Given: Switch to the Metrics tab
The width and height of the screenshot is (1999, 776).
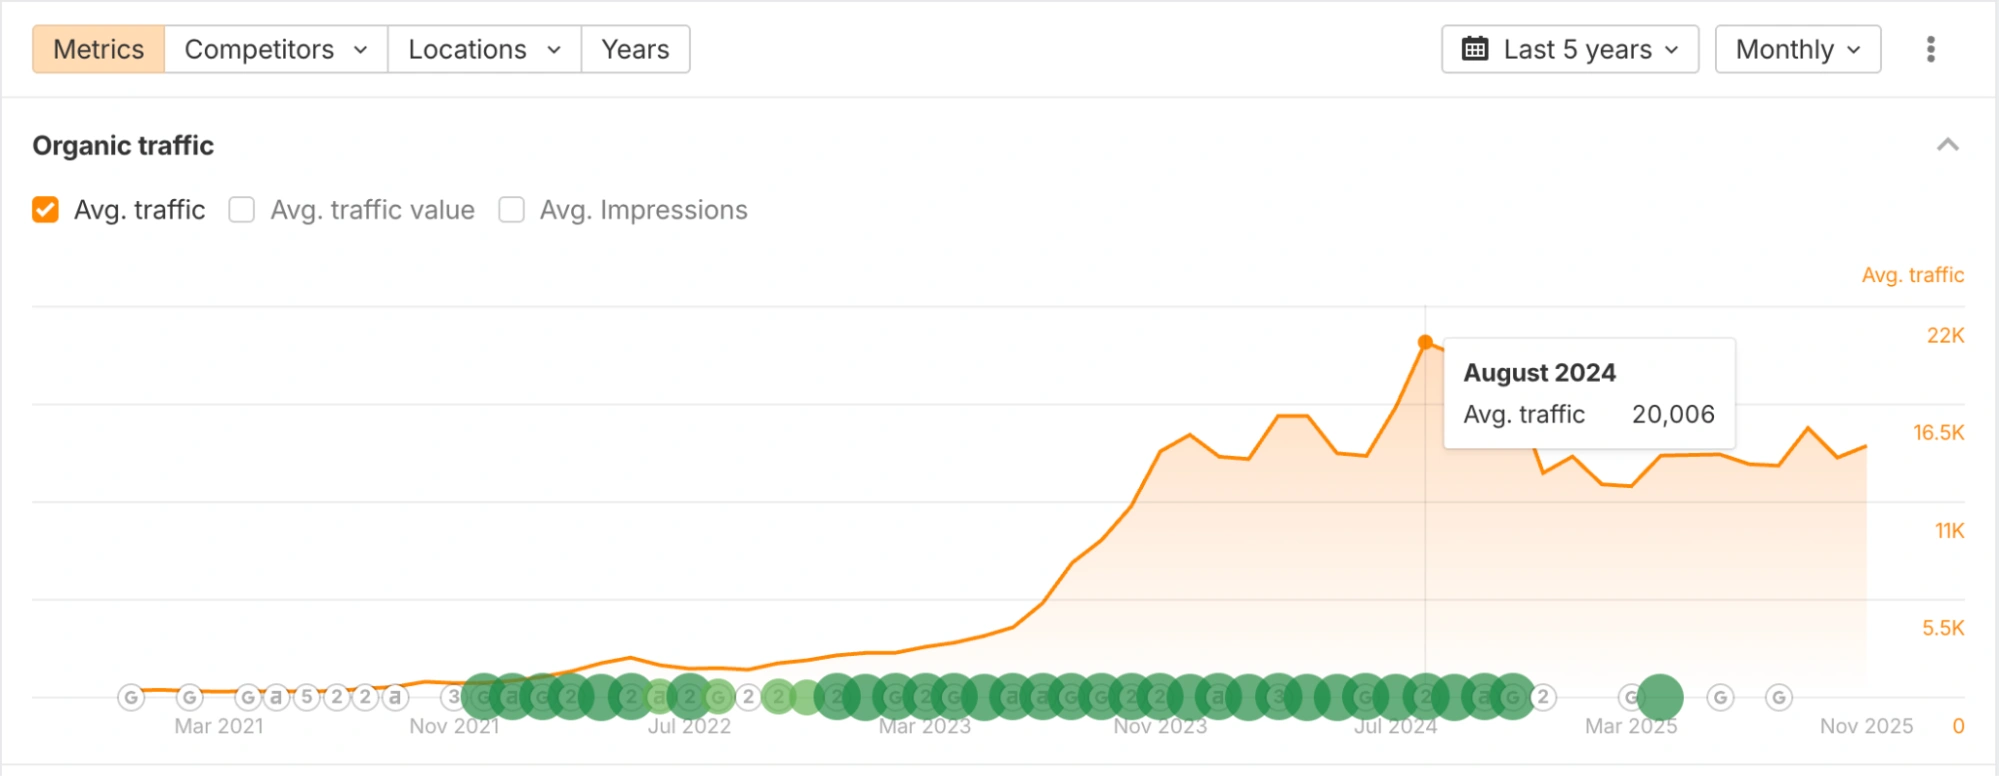Looking at the screenshot, I should point(98,49).
